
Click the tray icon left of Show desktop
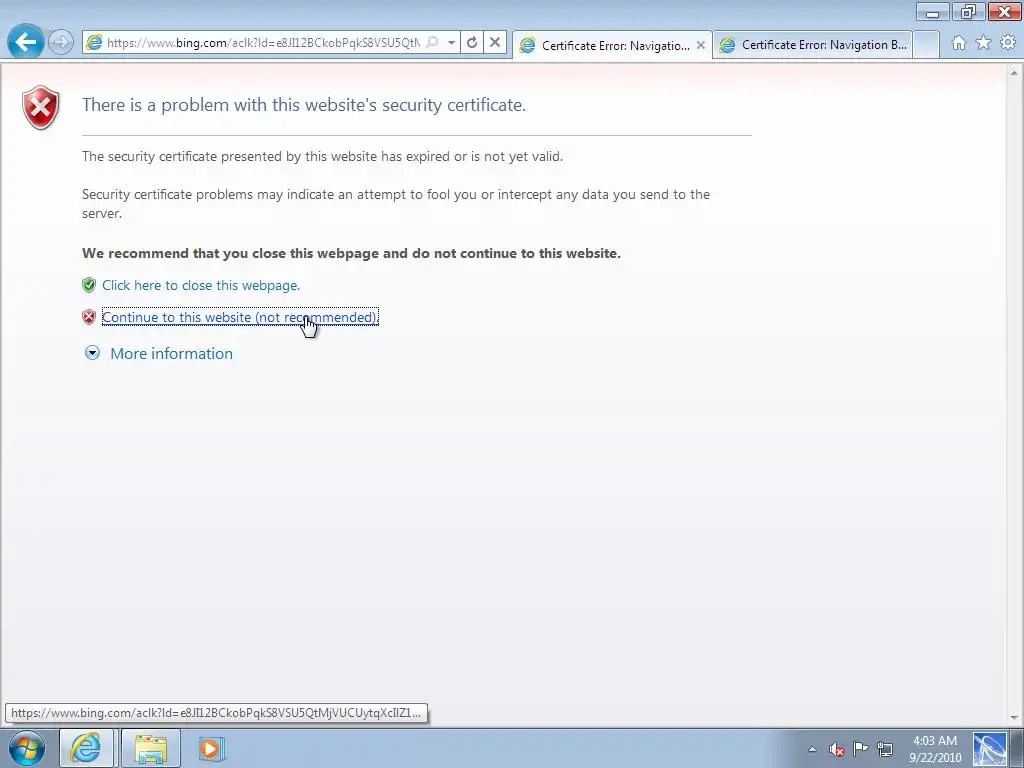pyautogui.click(x=989, y=749)
